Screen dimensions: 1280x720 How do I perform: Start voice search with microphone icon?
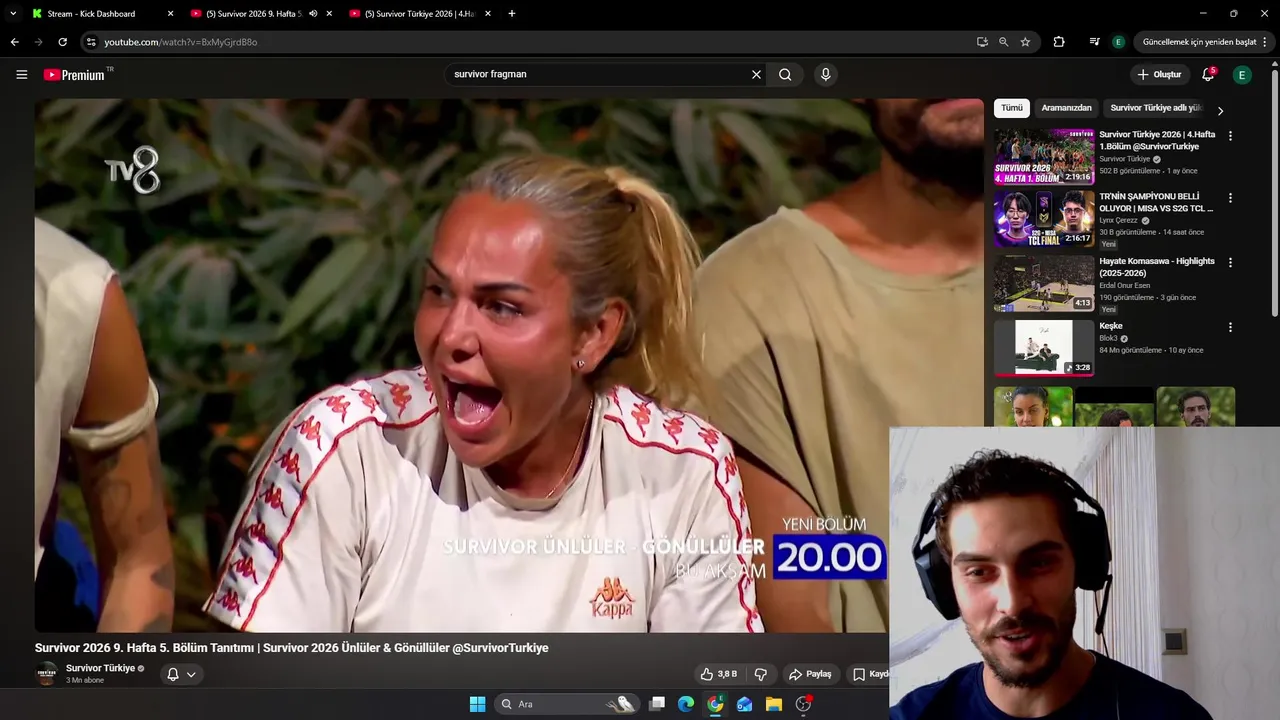coord(825,74)
